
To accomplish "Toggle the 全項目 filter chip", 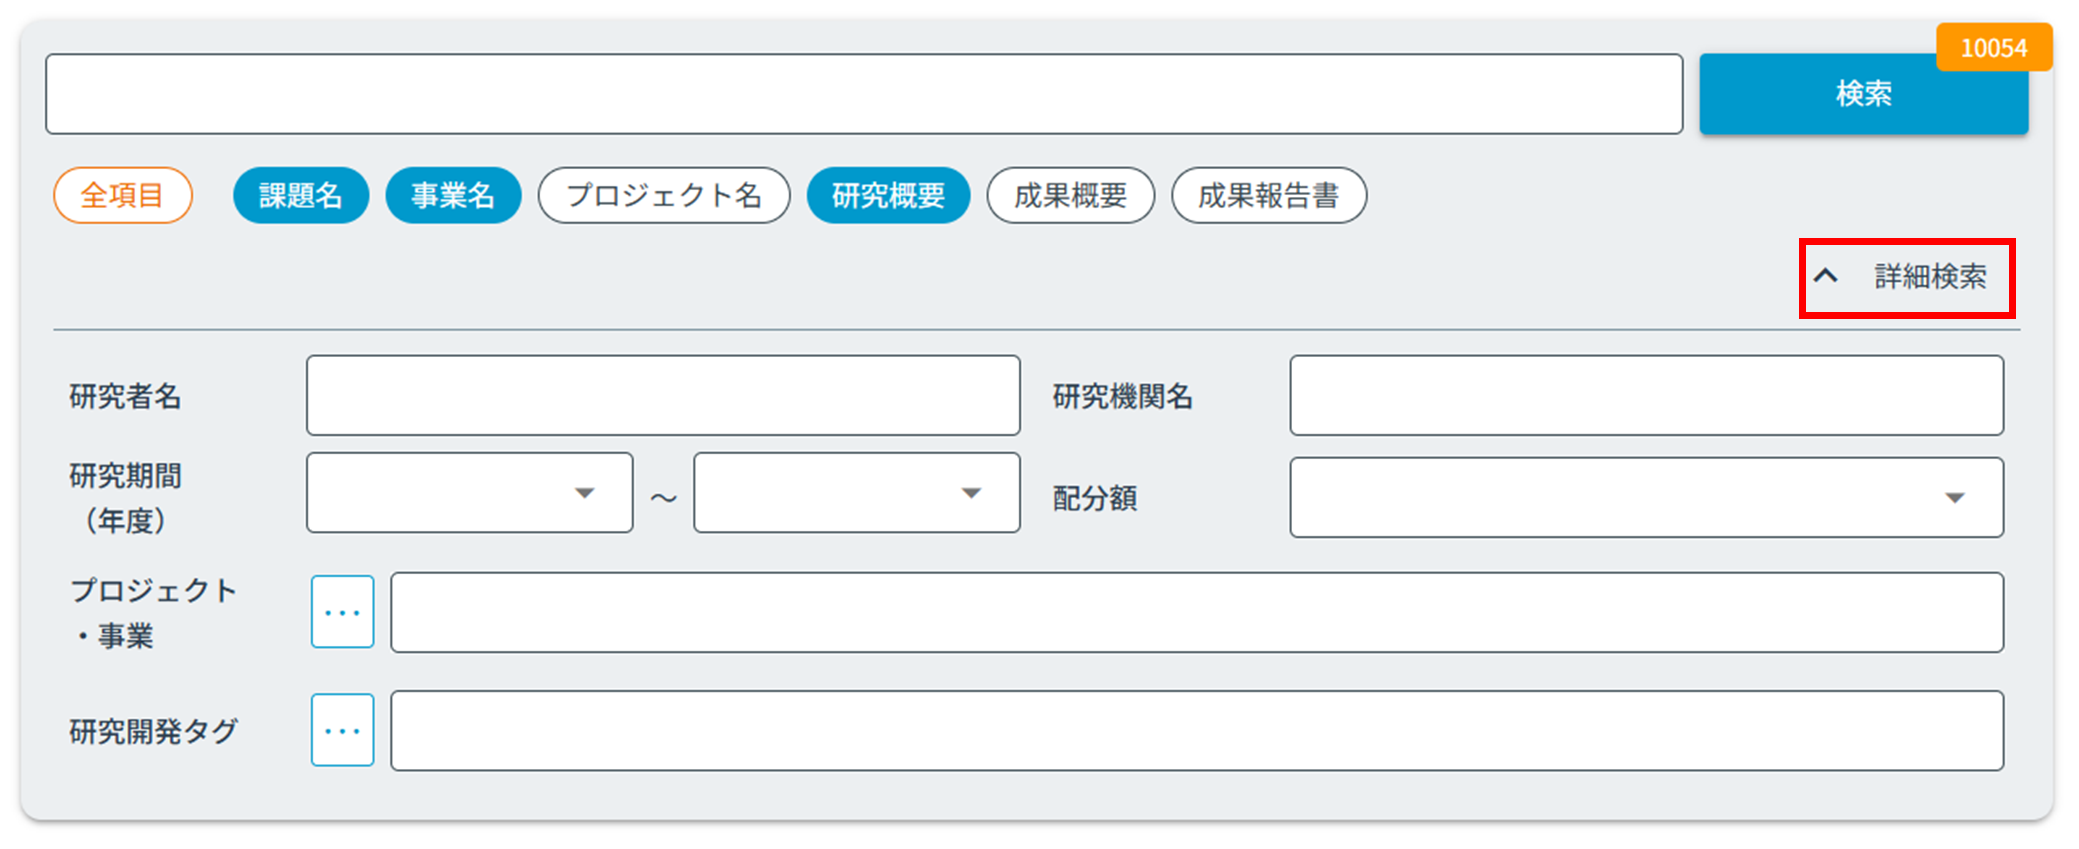I will [x=123, y=195].
